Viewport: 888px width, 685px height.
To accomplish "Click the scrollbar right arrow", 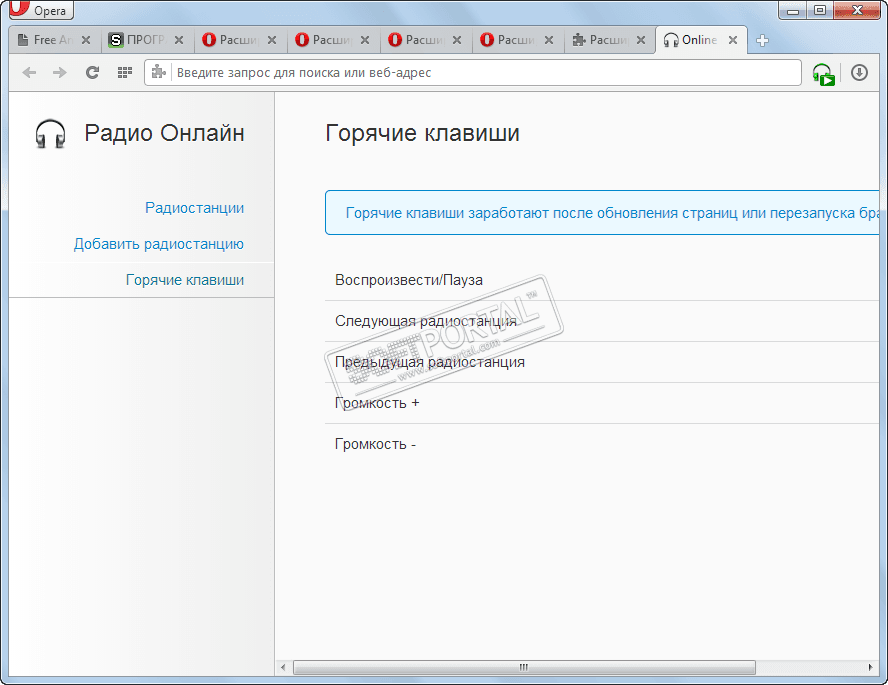I will tap(870, 667).
